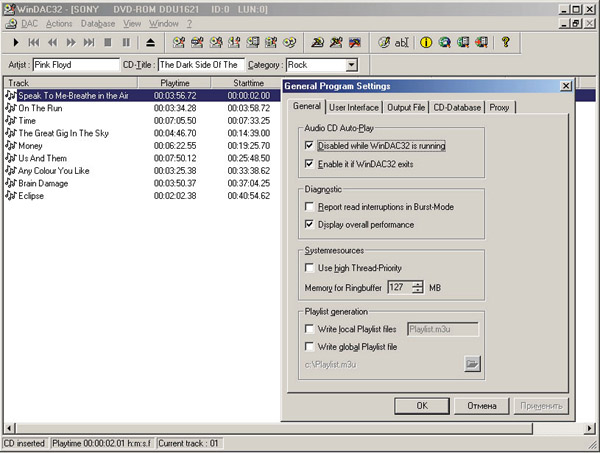Click the Отмена cancel button
This screenshot has width=600, height=453.
coord(481,406)
